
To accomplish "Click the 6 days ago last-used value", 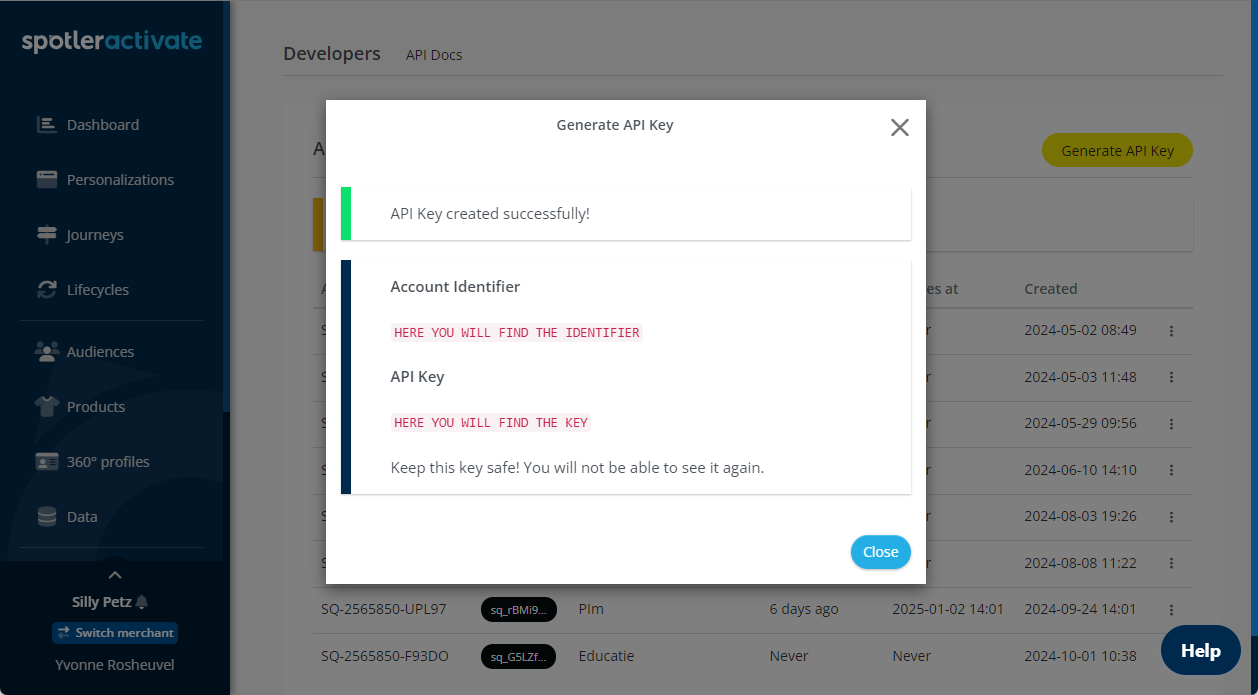I will click(804, 609).
